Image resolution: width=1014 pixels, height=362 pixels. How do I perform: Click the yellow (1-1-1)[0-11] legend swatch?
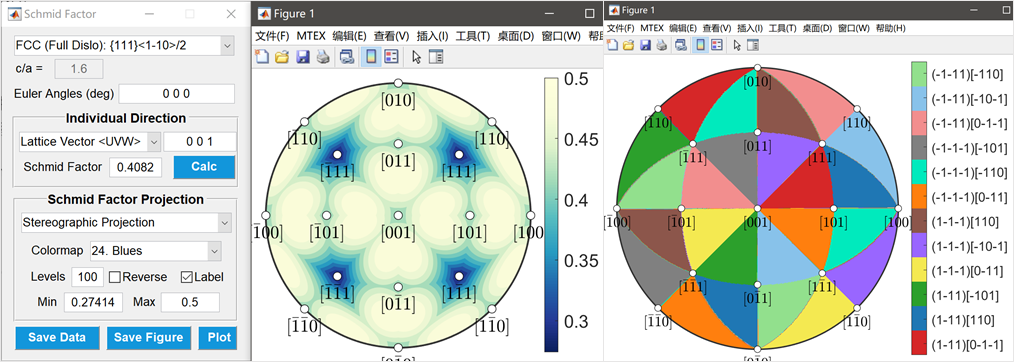[x=919, y=270]
